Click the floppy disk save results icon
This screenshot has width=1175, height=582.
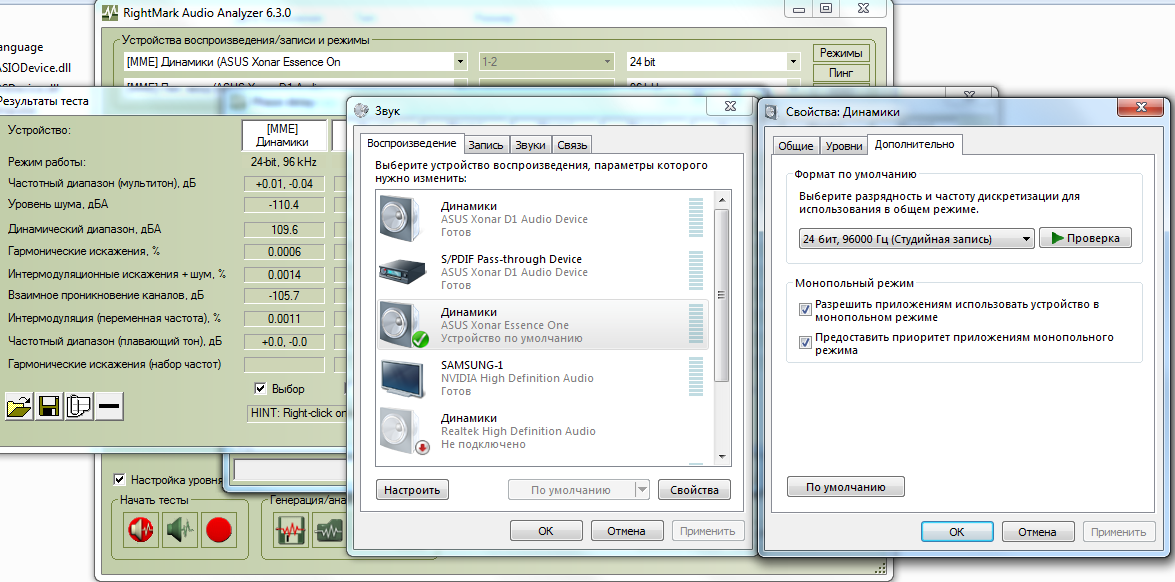click(49, 406)
